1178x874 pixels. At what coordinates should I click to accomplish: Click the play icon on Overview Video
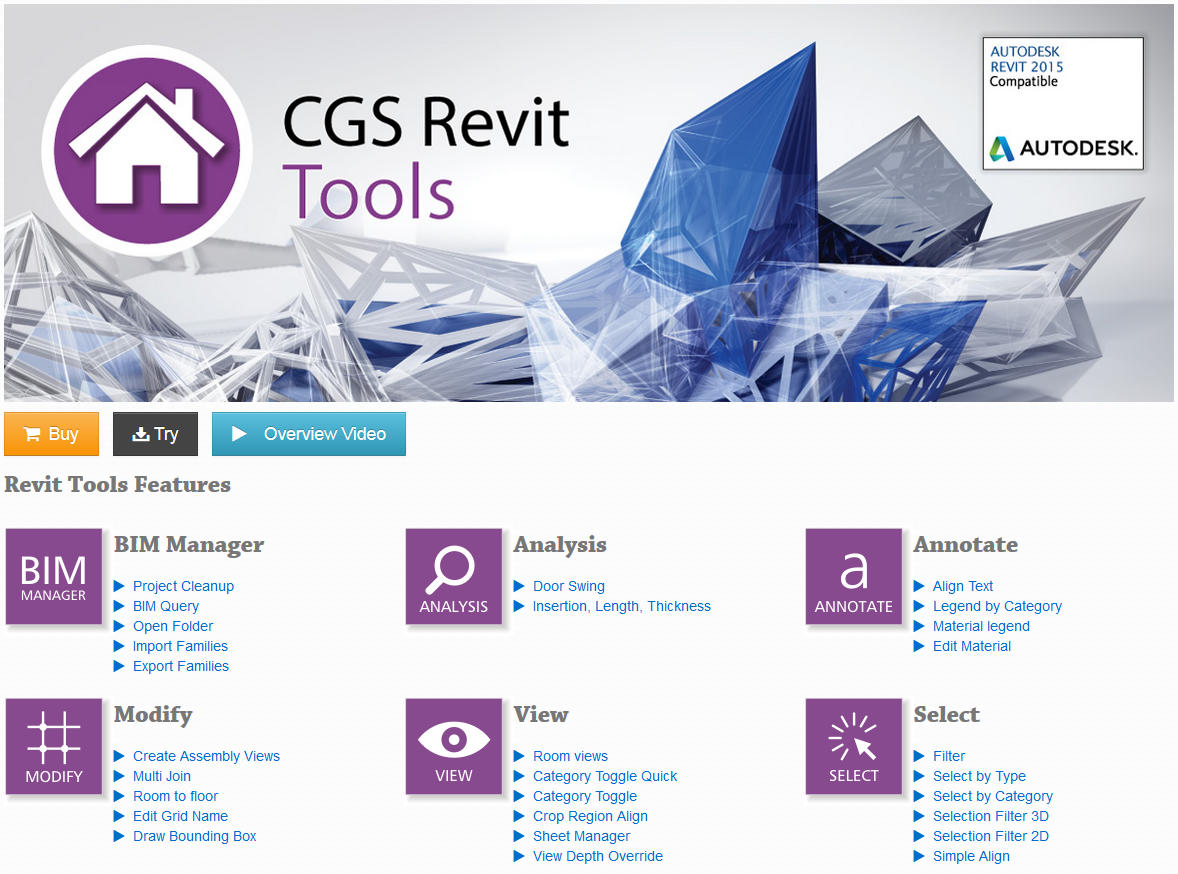tap(241, 433)
